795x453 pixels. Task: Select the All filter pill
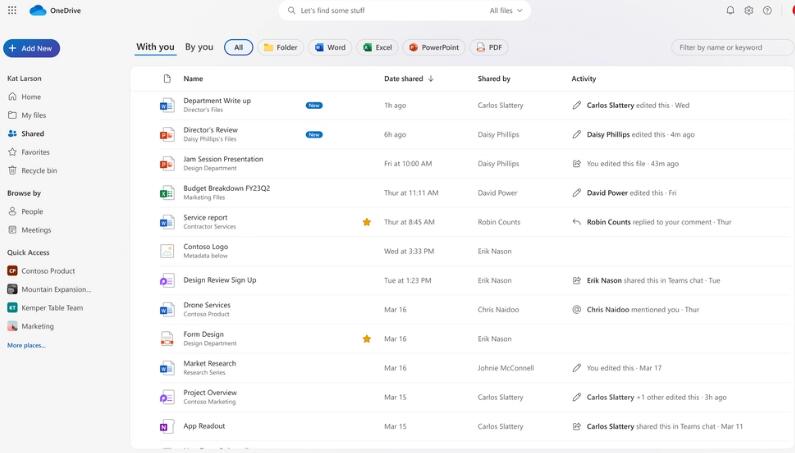tap(238, 47)
